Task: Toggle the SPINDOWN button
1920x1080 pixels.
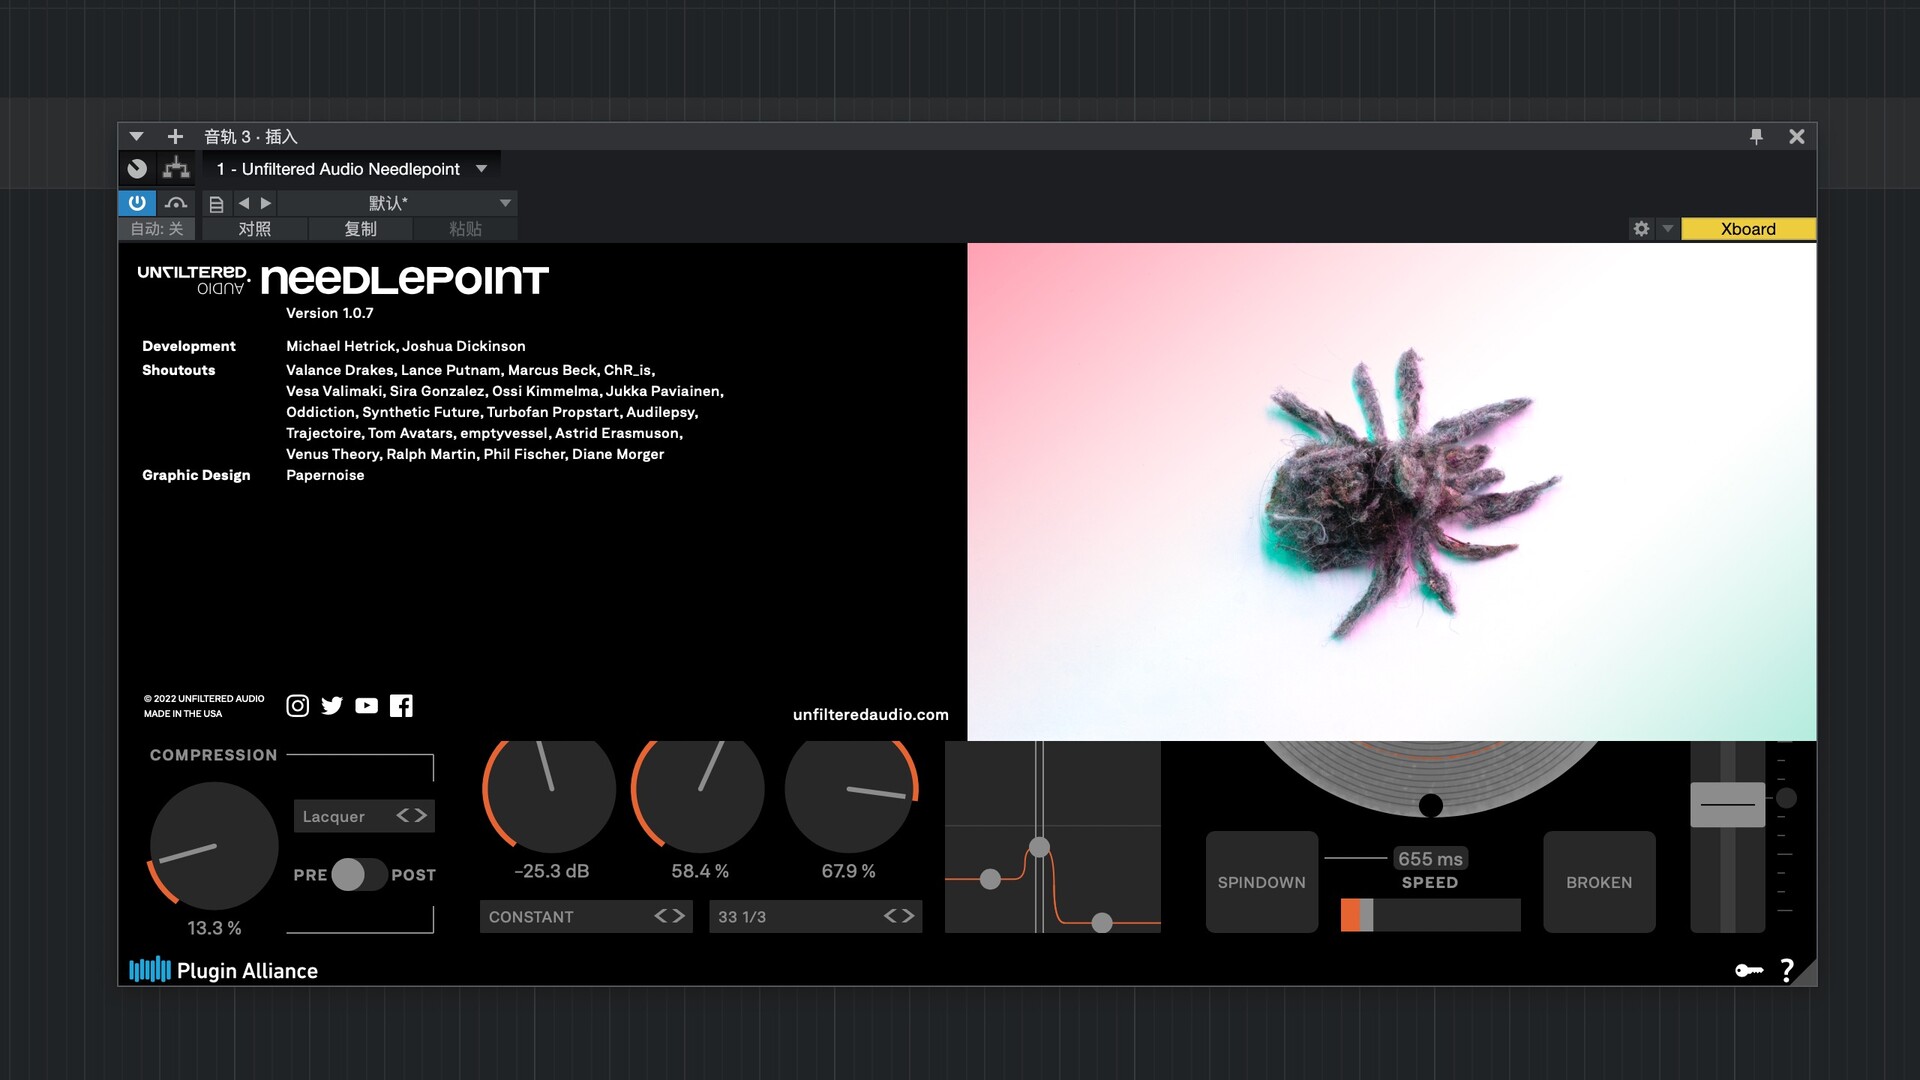Action: tap(1261, 882)
